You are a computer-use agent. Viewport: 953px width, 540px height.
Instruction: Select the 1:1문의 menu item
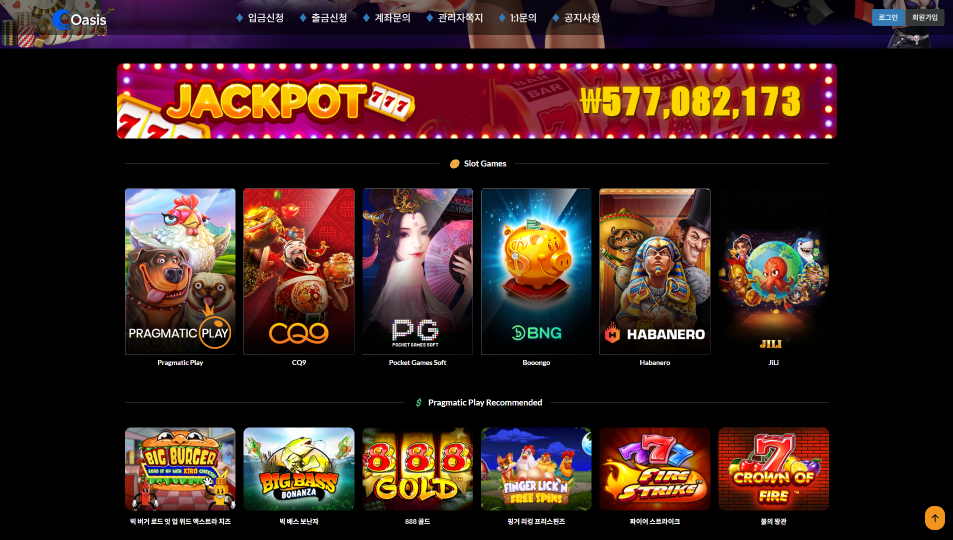[517, 18]
